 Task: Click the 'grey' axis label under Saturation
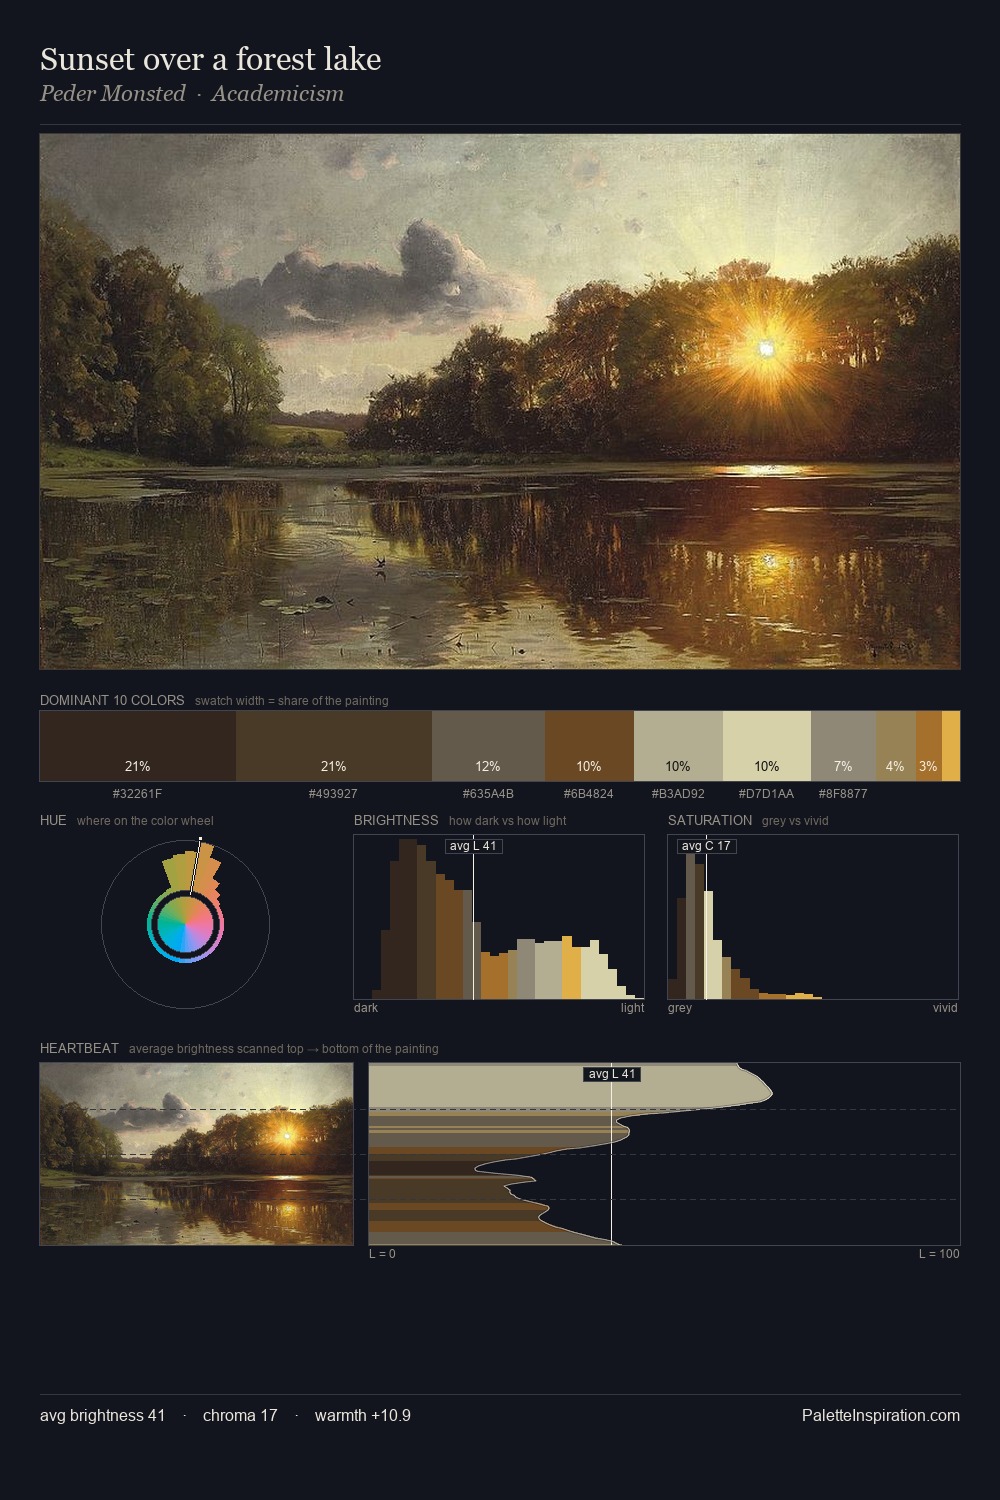[680, 1008]
